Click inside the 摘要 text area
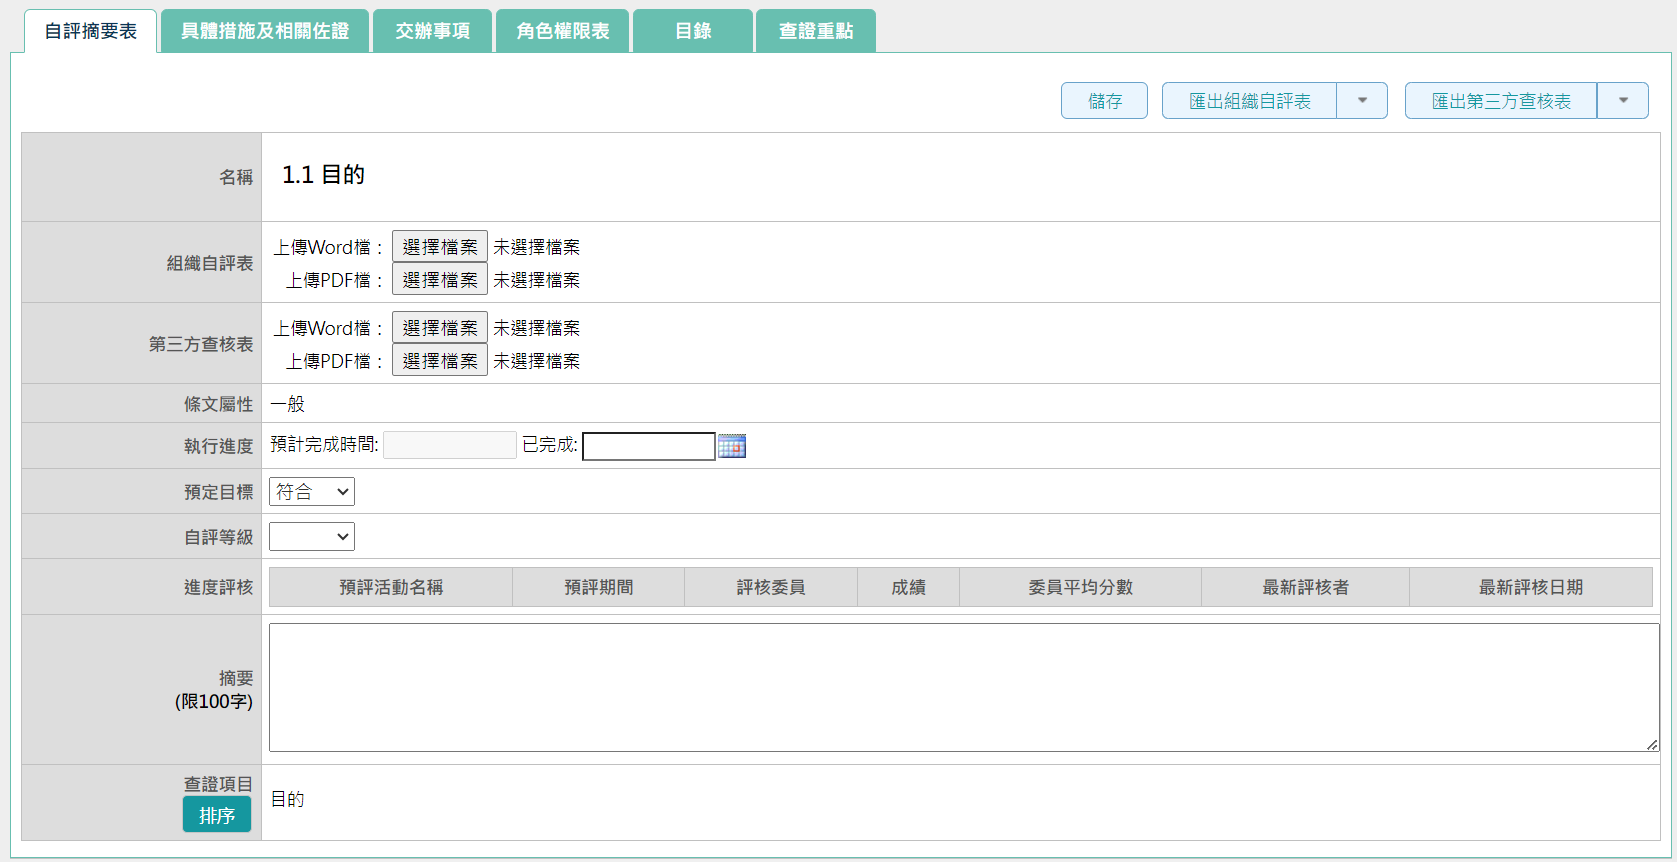 [x=963, y=687]
